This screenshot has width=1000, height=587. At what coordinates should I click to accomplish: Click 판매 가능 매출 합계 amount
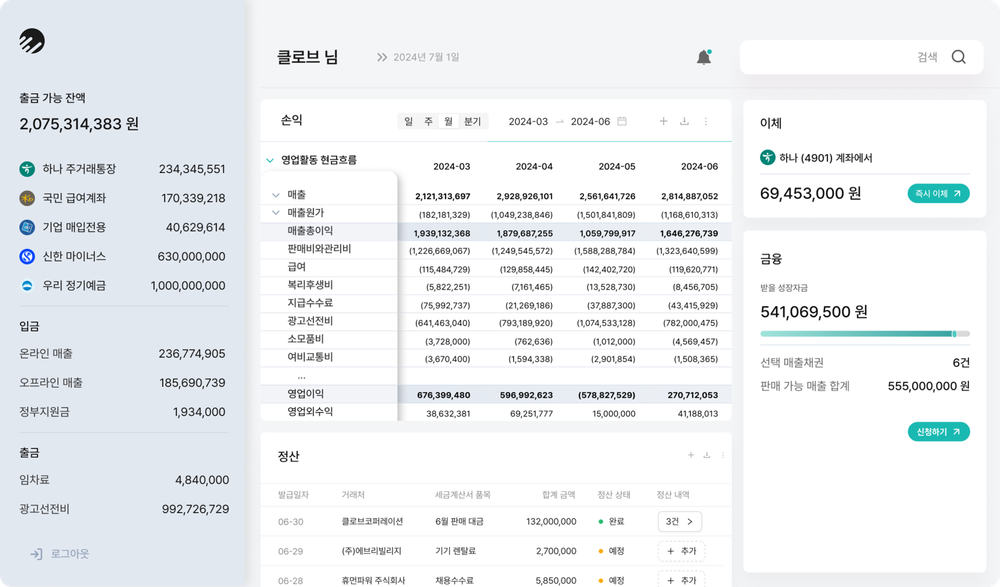point(929,386)
